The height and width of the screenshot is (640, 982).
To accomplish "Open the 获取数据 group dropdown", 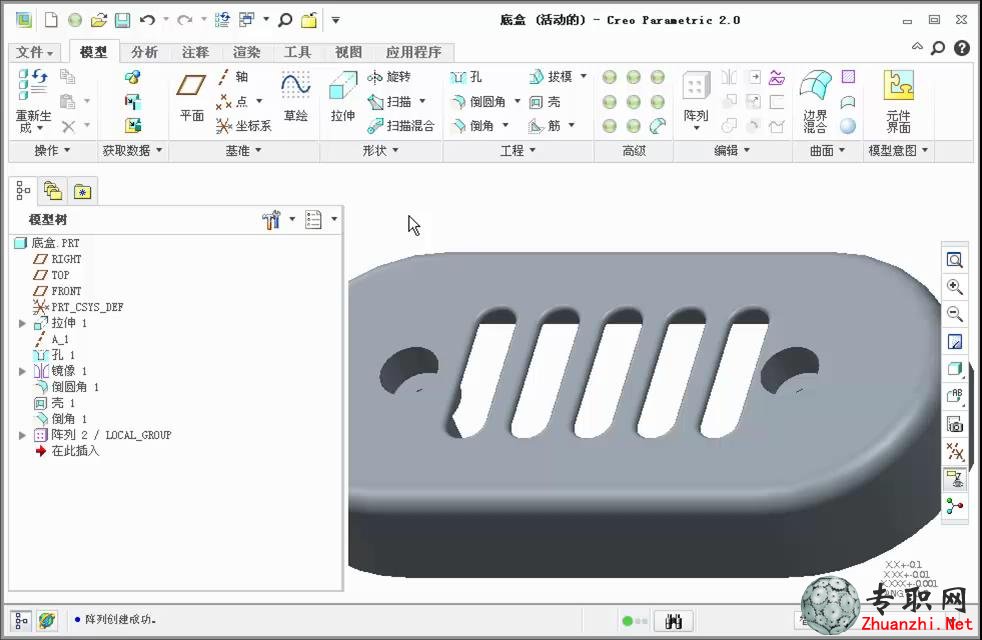I will 133,151.
